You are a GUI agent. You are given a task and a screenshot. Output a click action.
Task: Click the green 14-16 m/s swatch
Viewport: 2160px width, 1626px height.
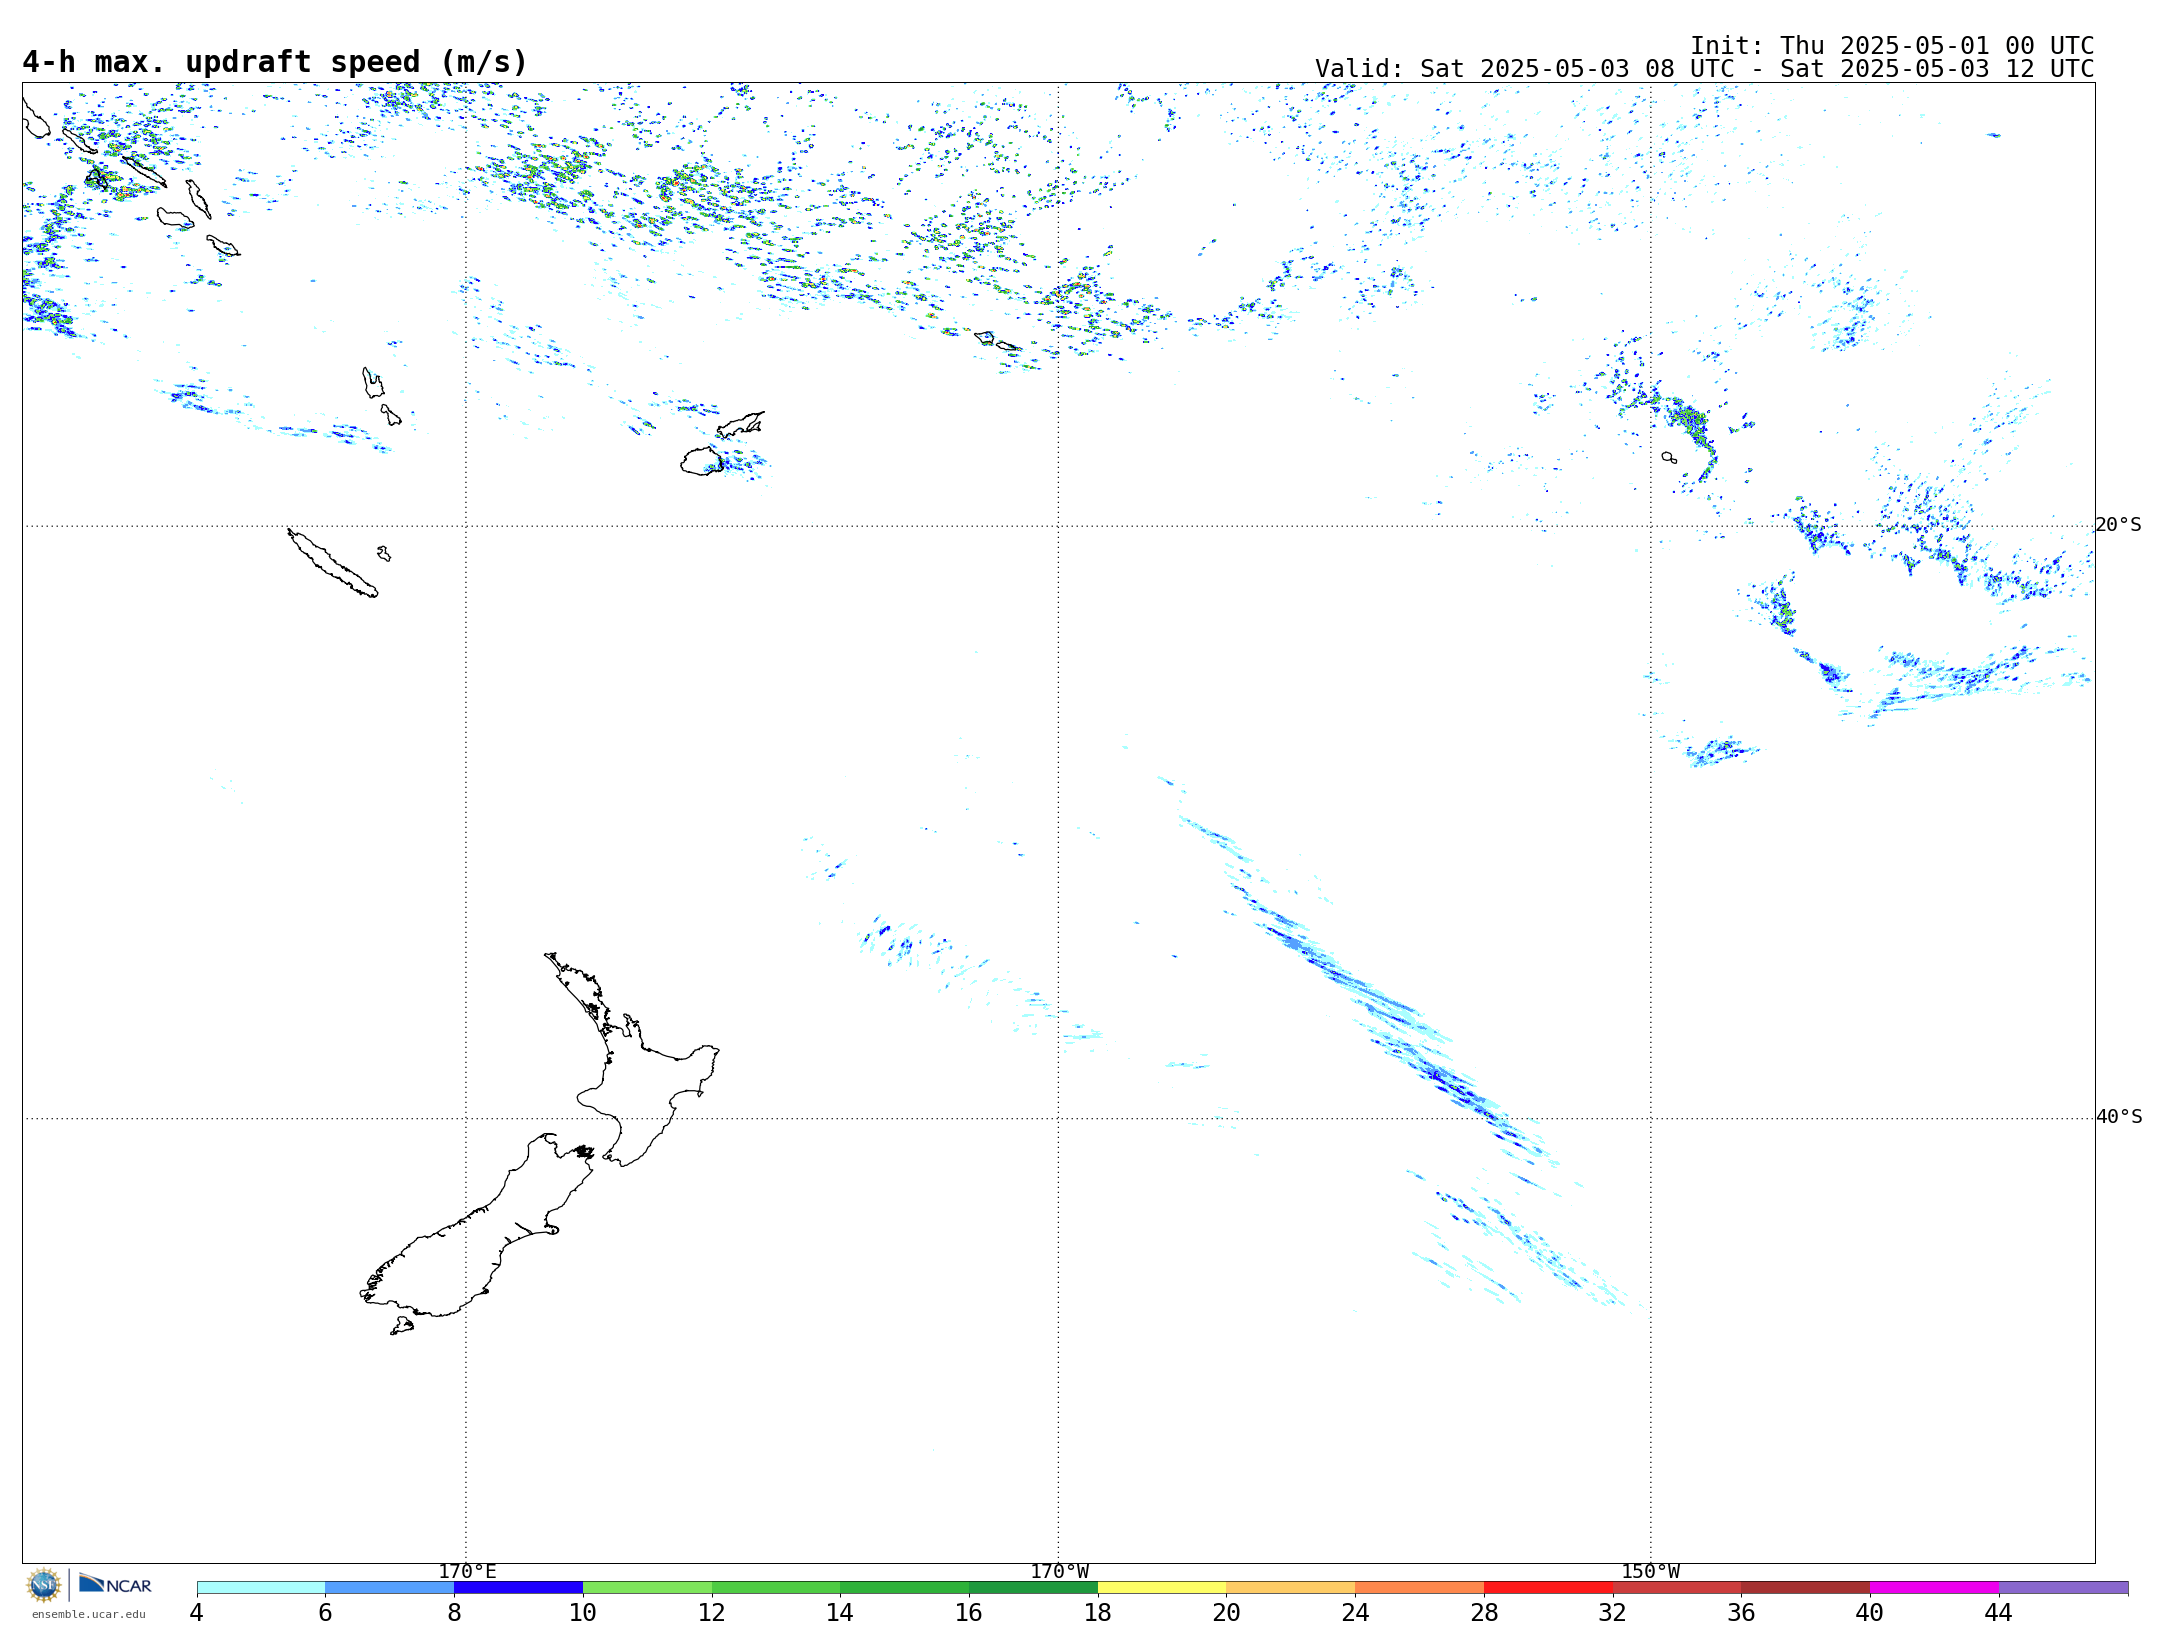pyautogui.click(x=905, y=1588)
